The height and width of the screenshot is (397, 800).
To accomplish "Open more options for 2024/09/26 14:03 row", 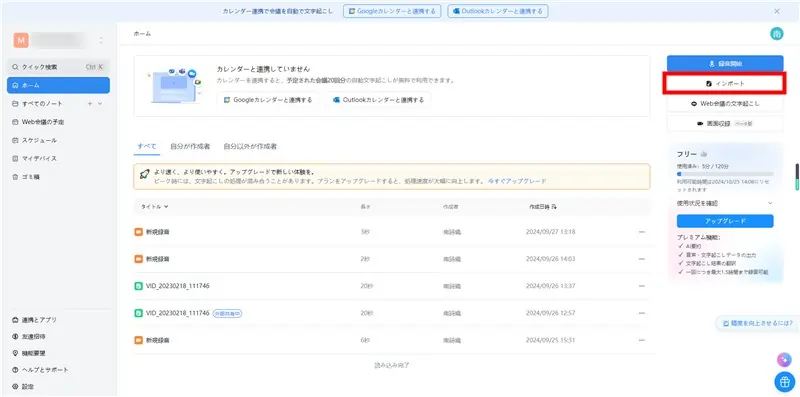I will tap(642, 259).
